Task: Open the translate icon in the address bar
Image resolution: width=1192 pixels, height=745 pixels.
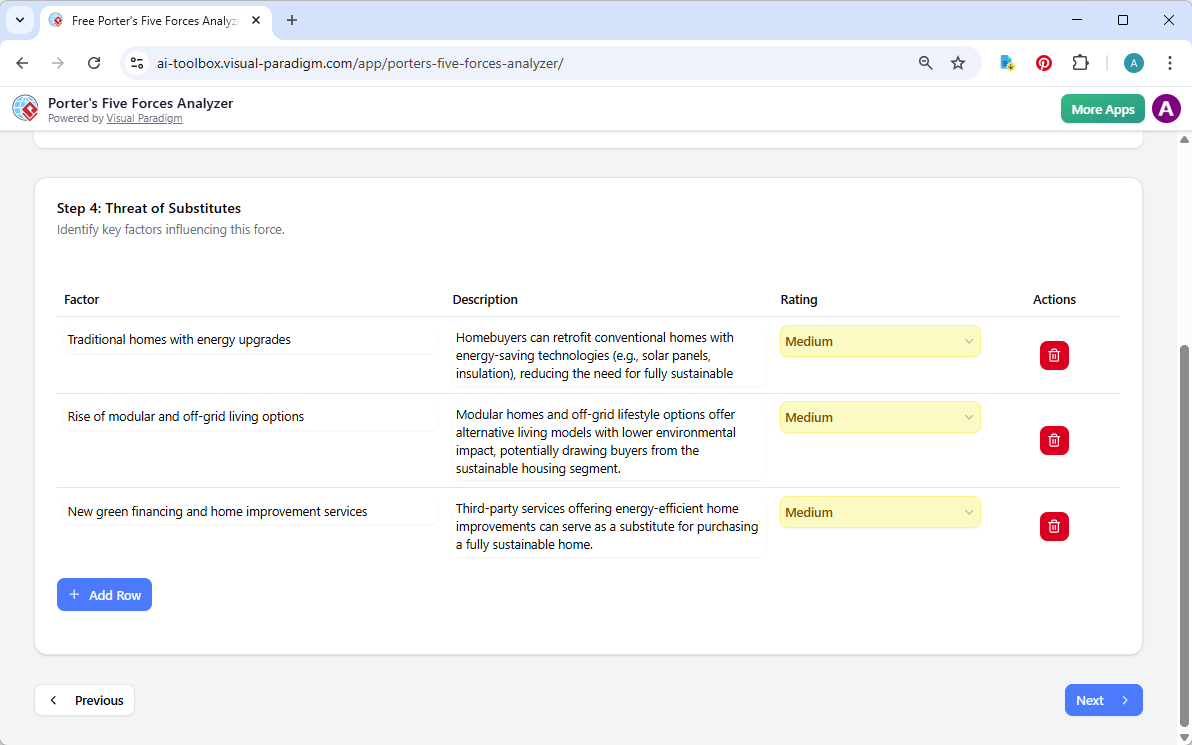Action: tap(1006, 62)
